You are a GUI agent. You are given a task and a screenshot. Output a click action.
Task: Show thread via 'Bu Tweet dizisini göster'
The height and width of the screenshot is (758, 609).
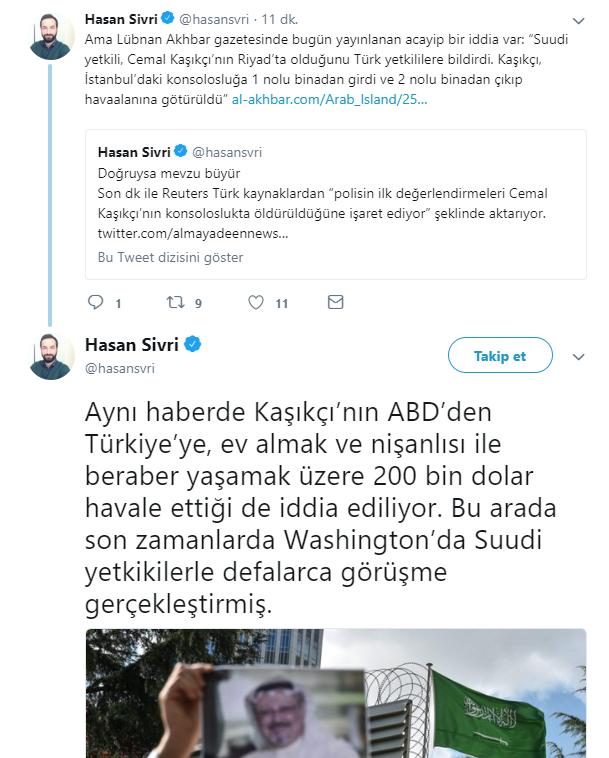click(x=170, y=257)
